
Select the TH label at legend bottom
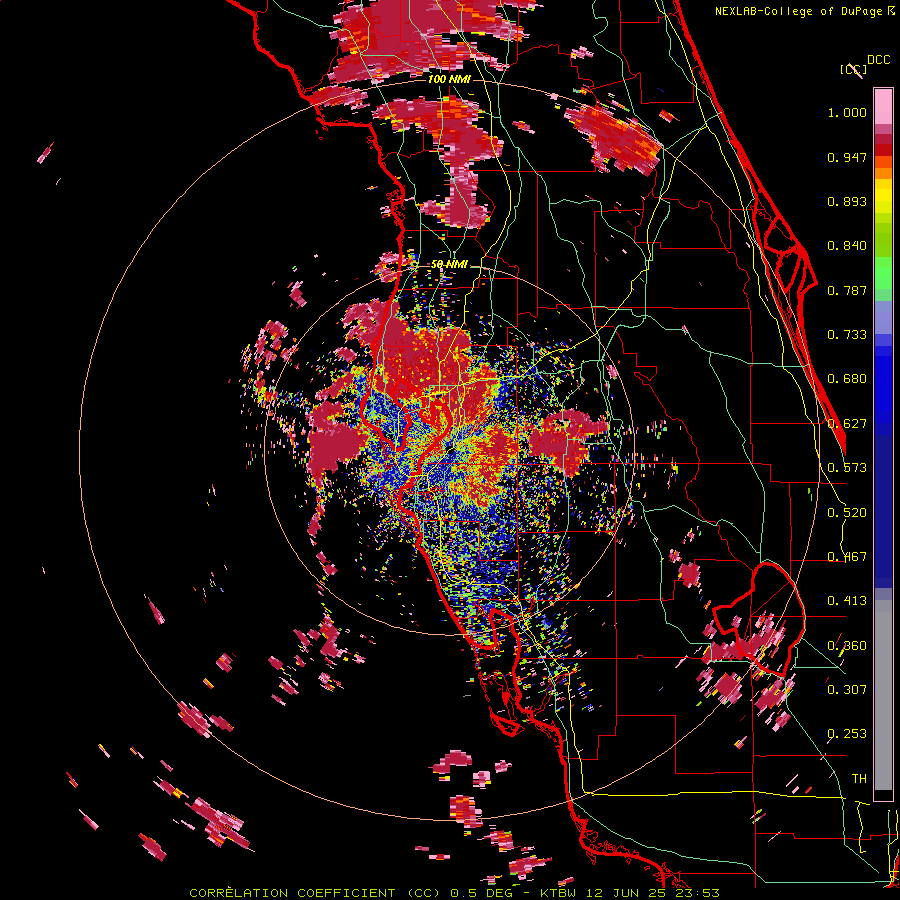[859, 778]
